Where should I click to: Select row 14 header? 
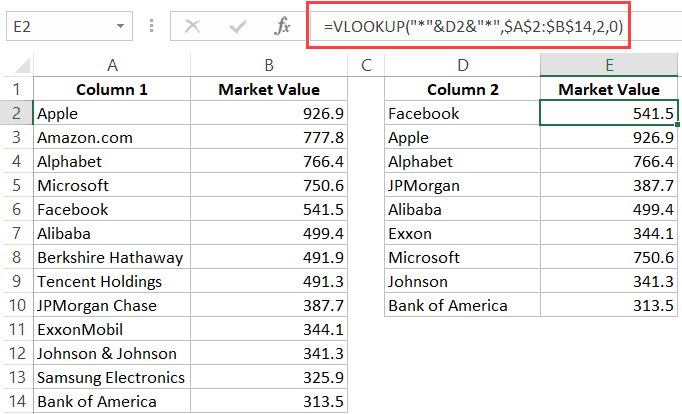[x=17, y=401]
